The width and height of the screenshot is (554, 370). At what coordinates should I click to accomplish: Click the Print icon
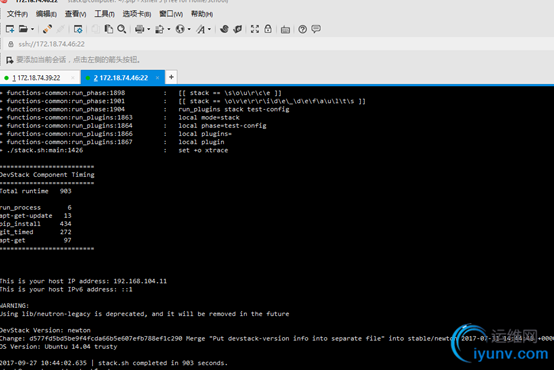(x=140, y=29)
